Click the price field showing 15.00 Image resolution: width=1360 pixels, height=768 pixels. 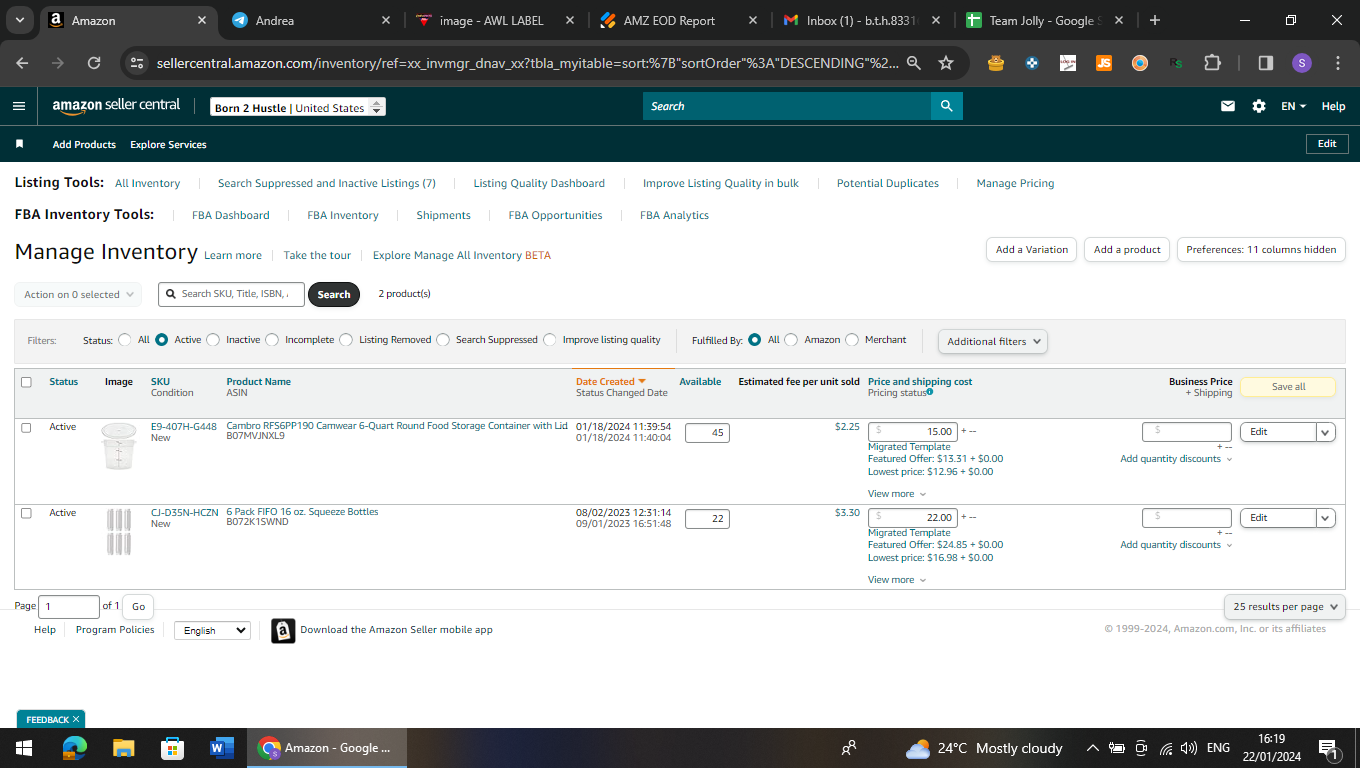[x=912, y=432]
